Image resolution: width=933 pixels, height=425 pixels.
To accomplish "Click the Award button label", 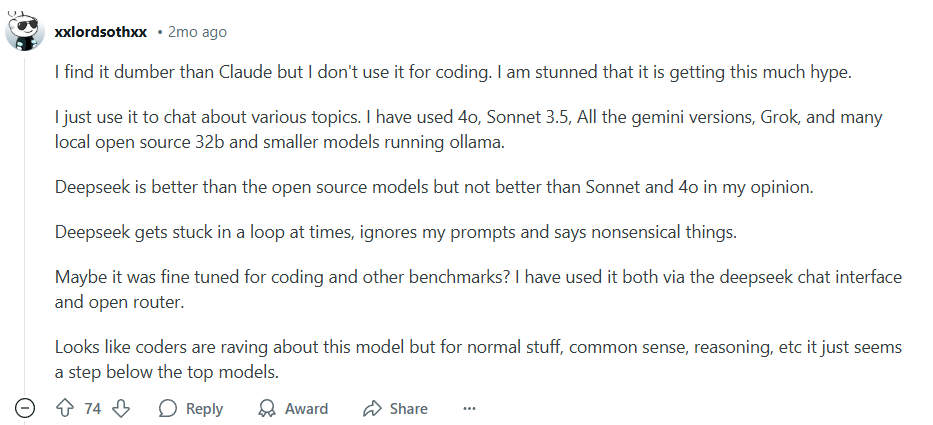I will 306,408.
